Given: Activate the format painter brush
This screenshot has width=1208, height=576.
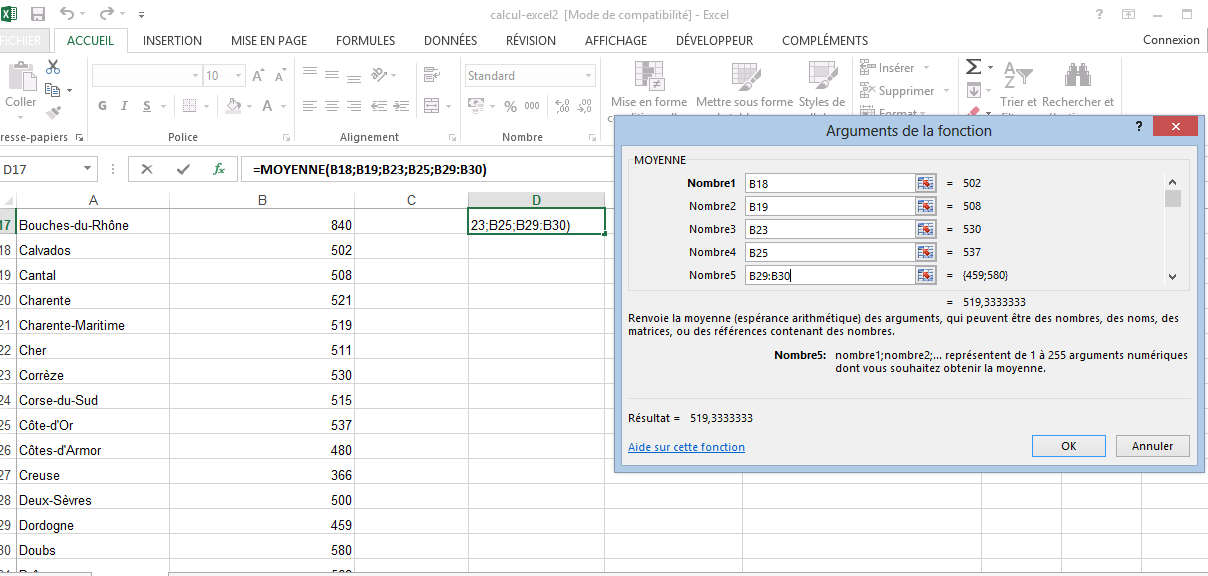Looking at the screenshot, I should point(53,112).
